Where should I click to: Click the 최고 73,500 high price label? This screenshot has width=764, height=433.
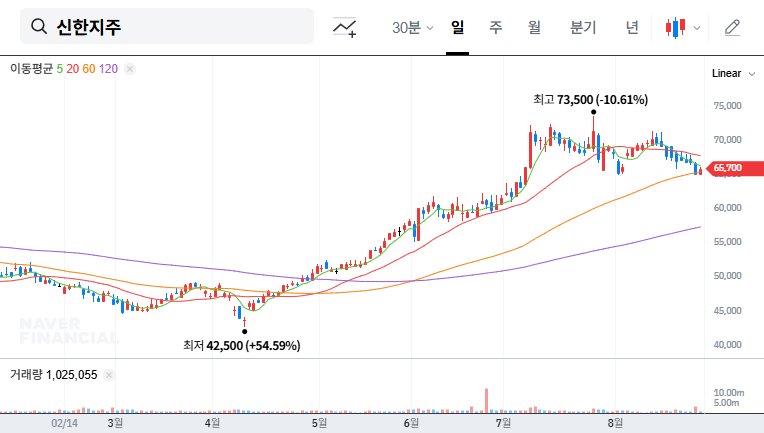pyautogui.click(x=591, y=100)
